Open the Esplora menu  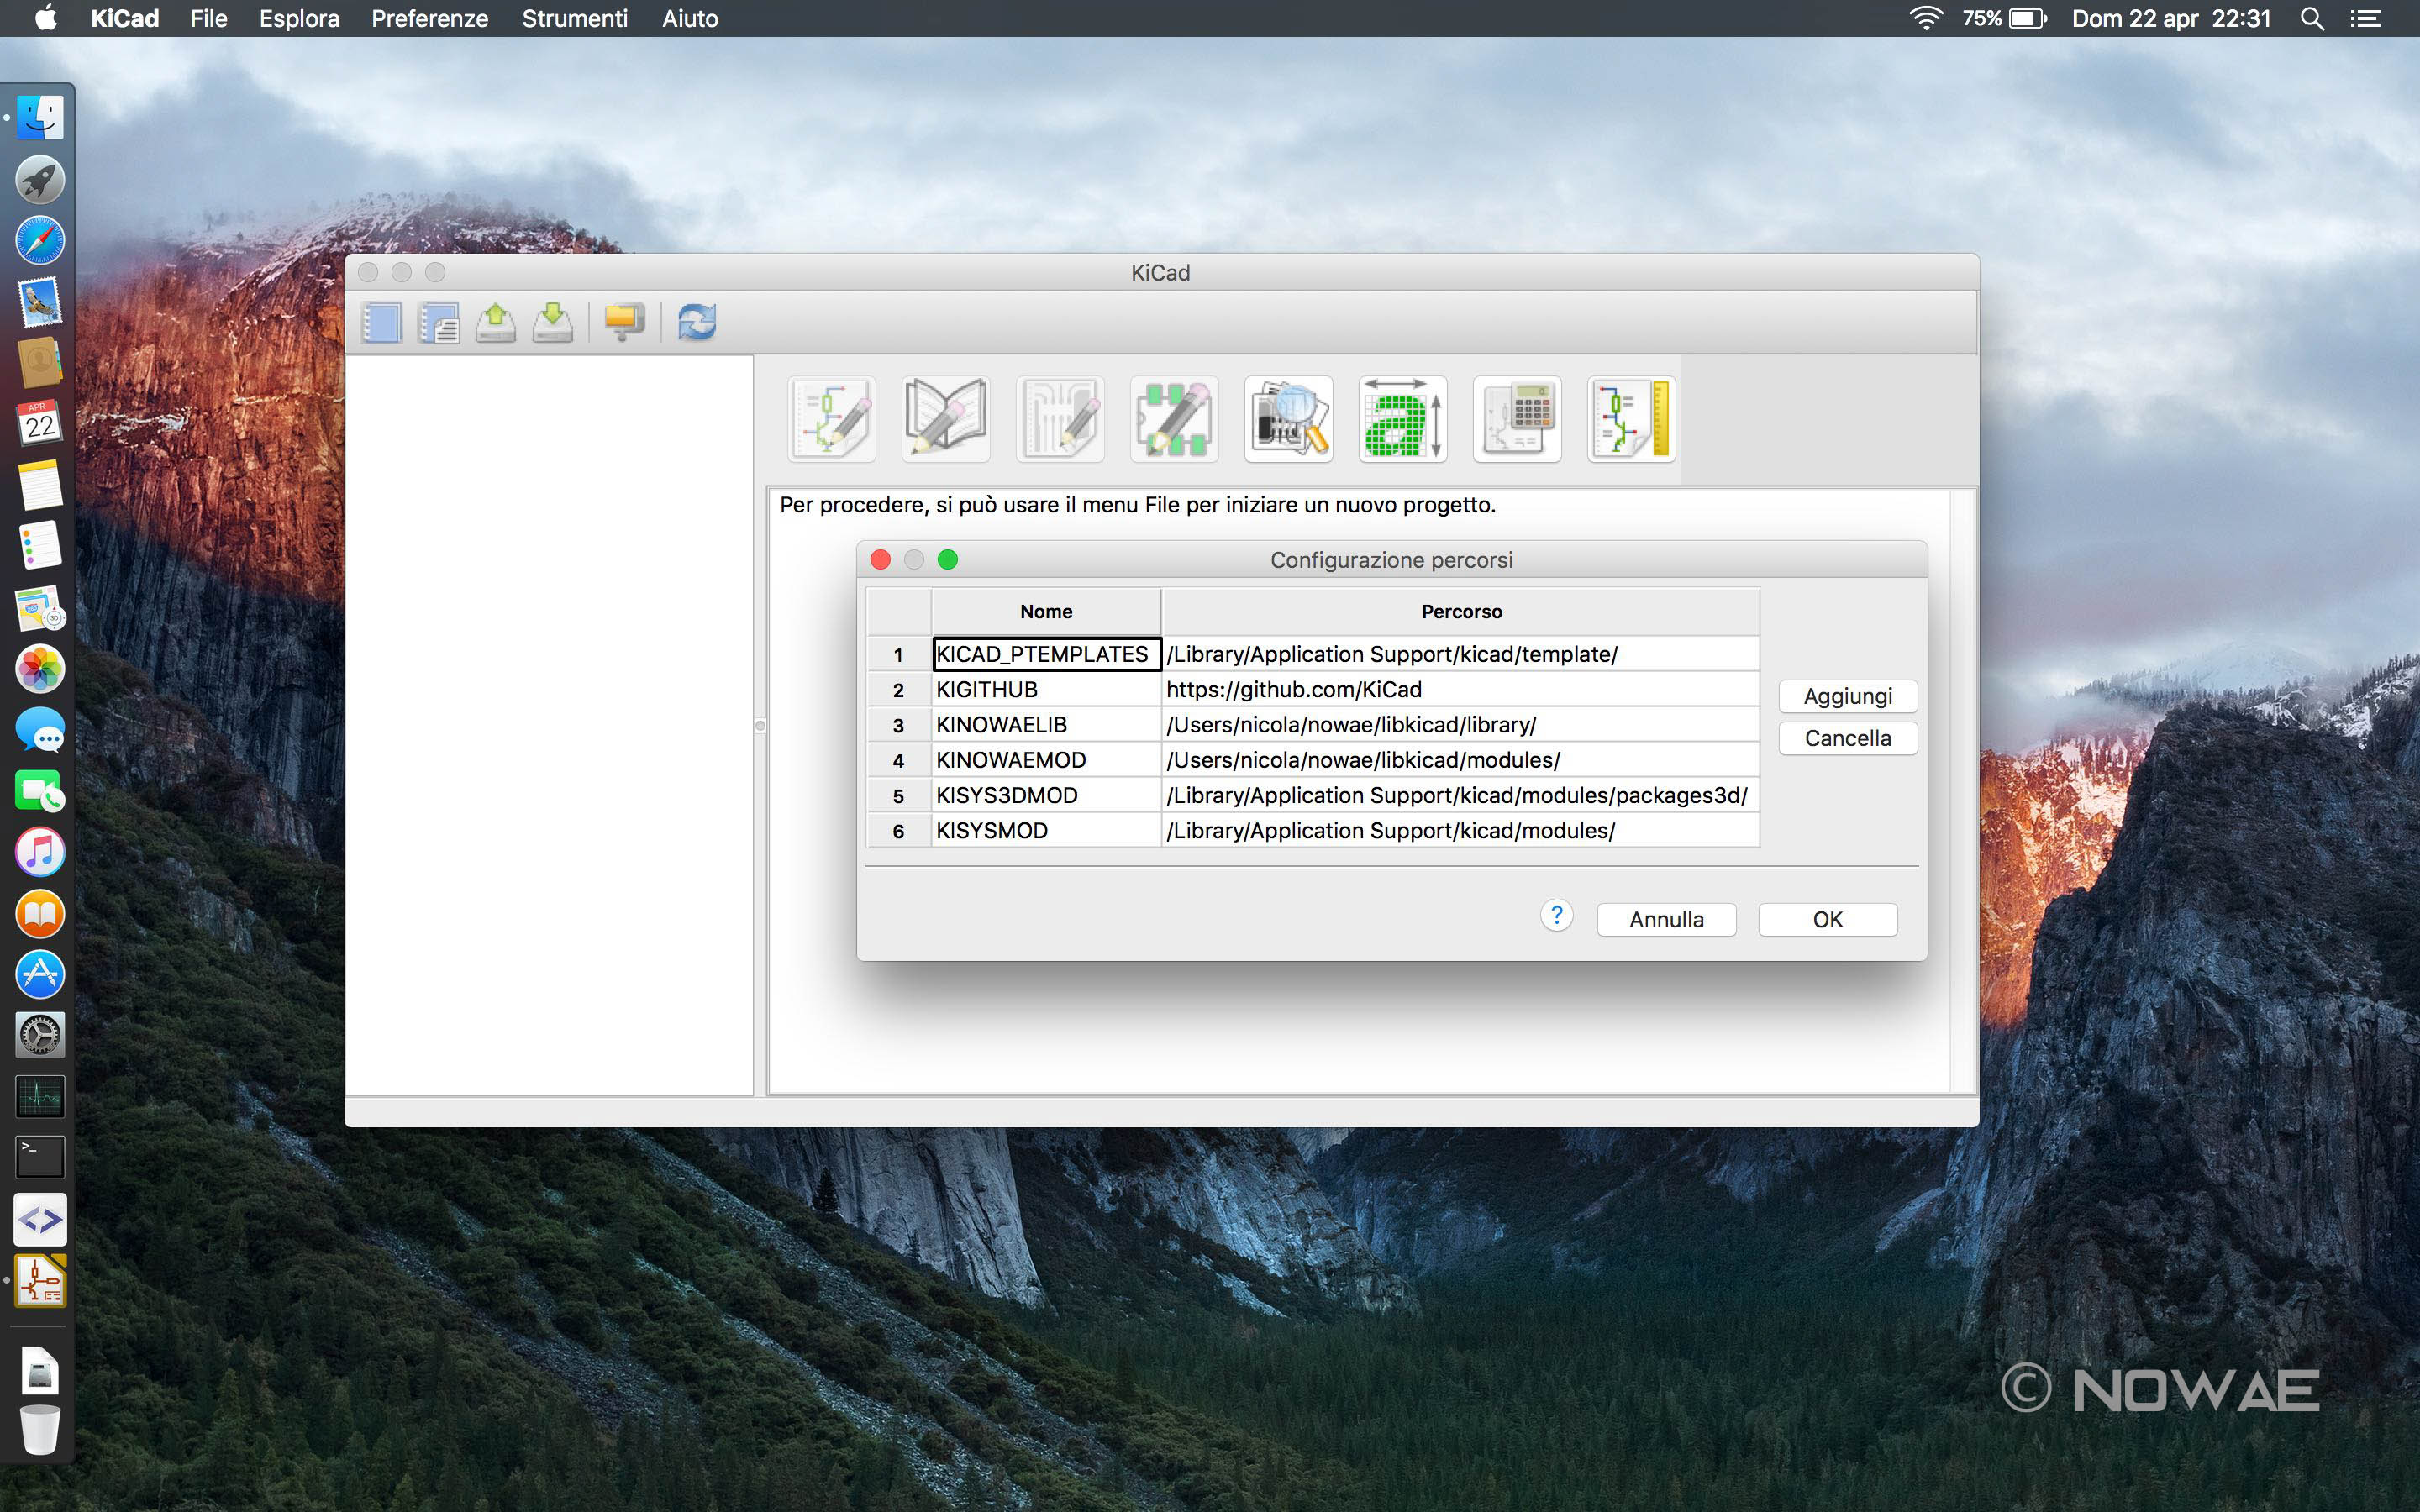(x=299, y=18)
